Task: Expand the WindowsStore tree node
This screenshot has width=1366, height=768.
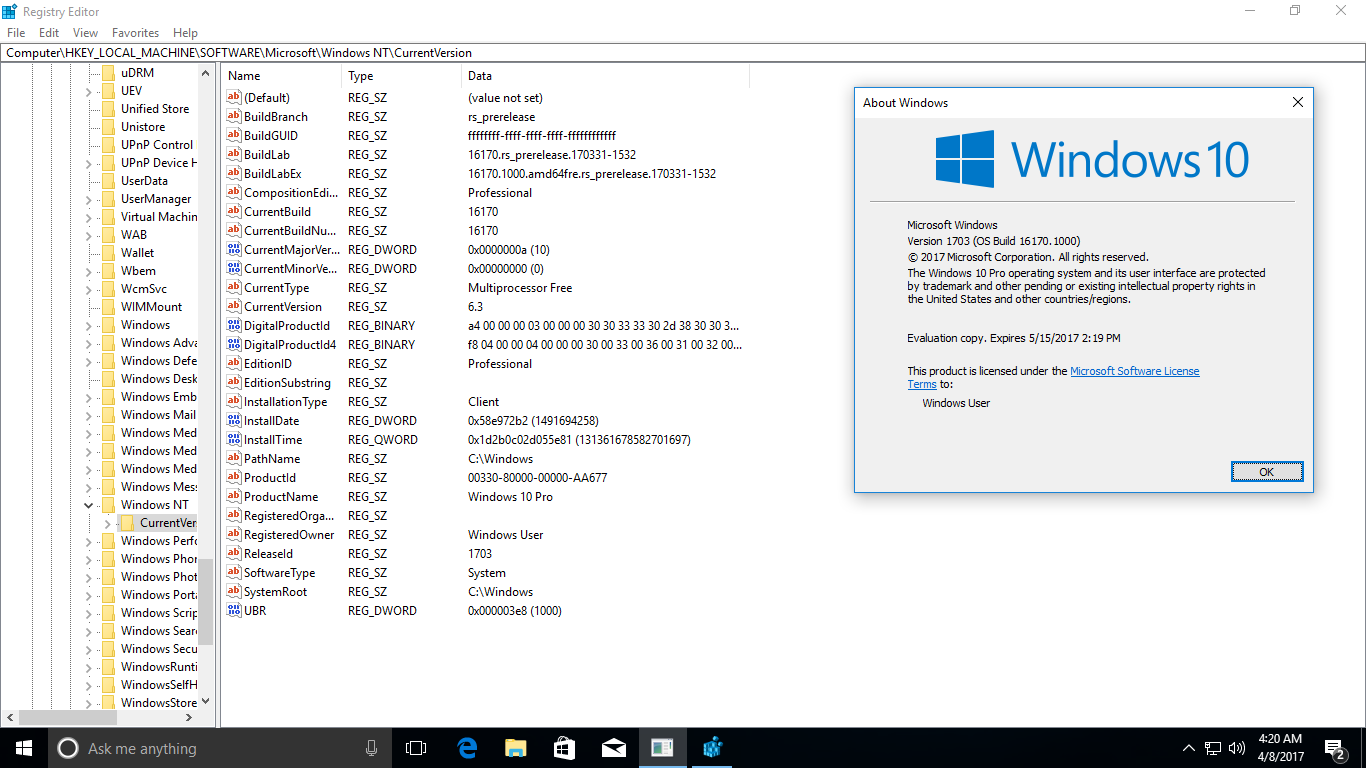Action: click(x=88, y=703)
